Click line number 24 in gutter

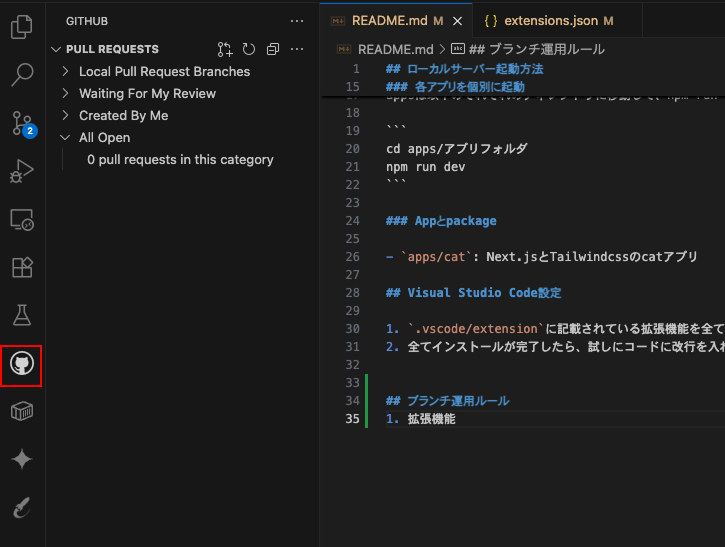point(352,221)
